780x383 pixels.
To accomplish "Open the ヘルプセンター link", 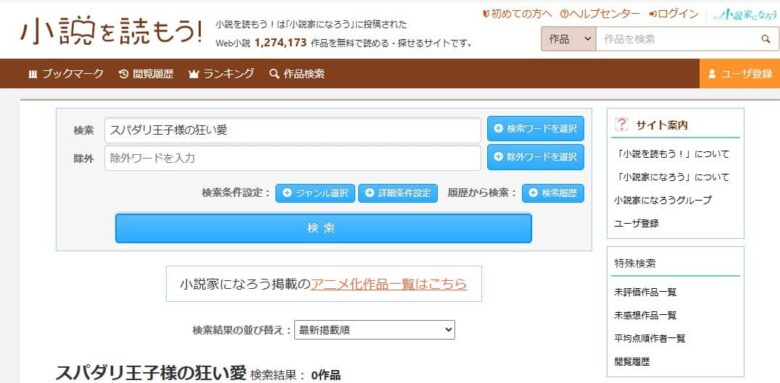I will (600, 14).
